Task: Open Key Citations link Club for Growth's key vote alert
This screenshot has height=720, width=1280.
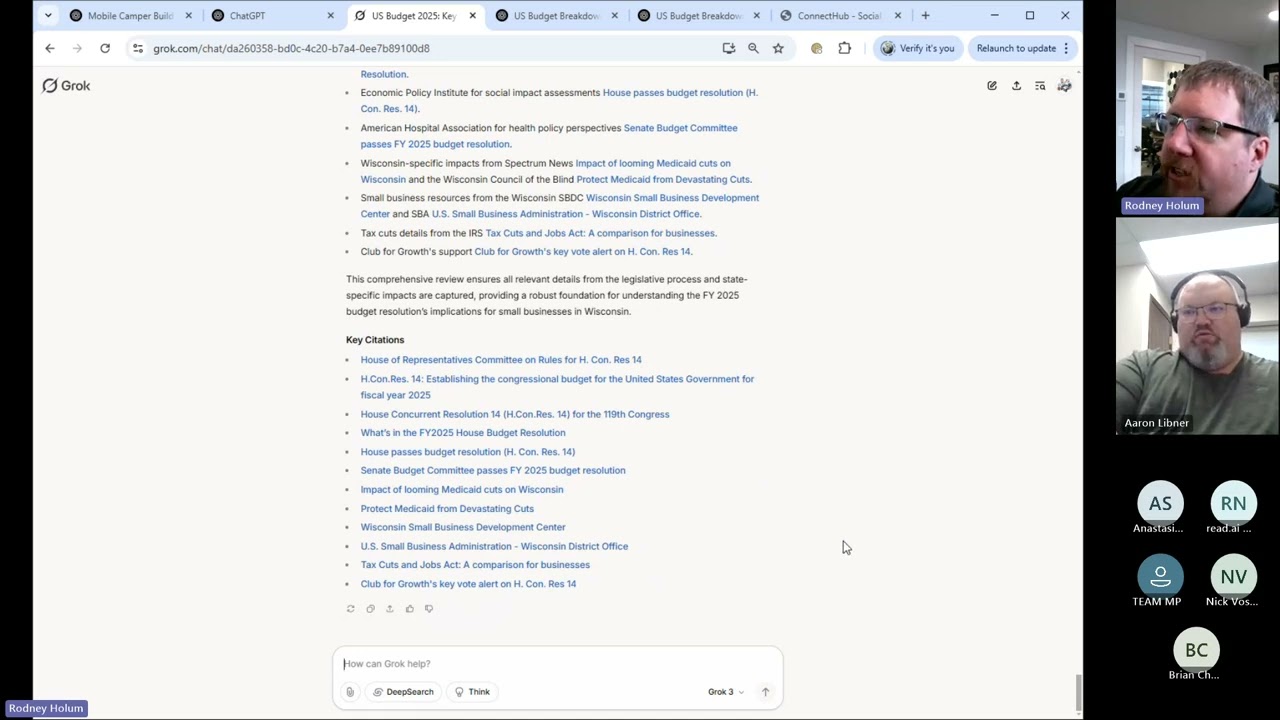Action: [x=468, y=584]
